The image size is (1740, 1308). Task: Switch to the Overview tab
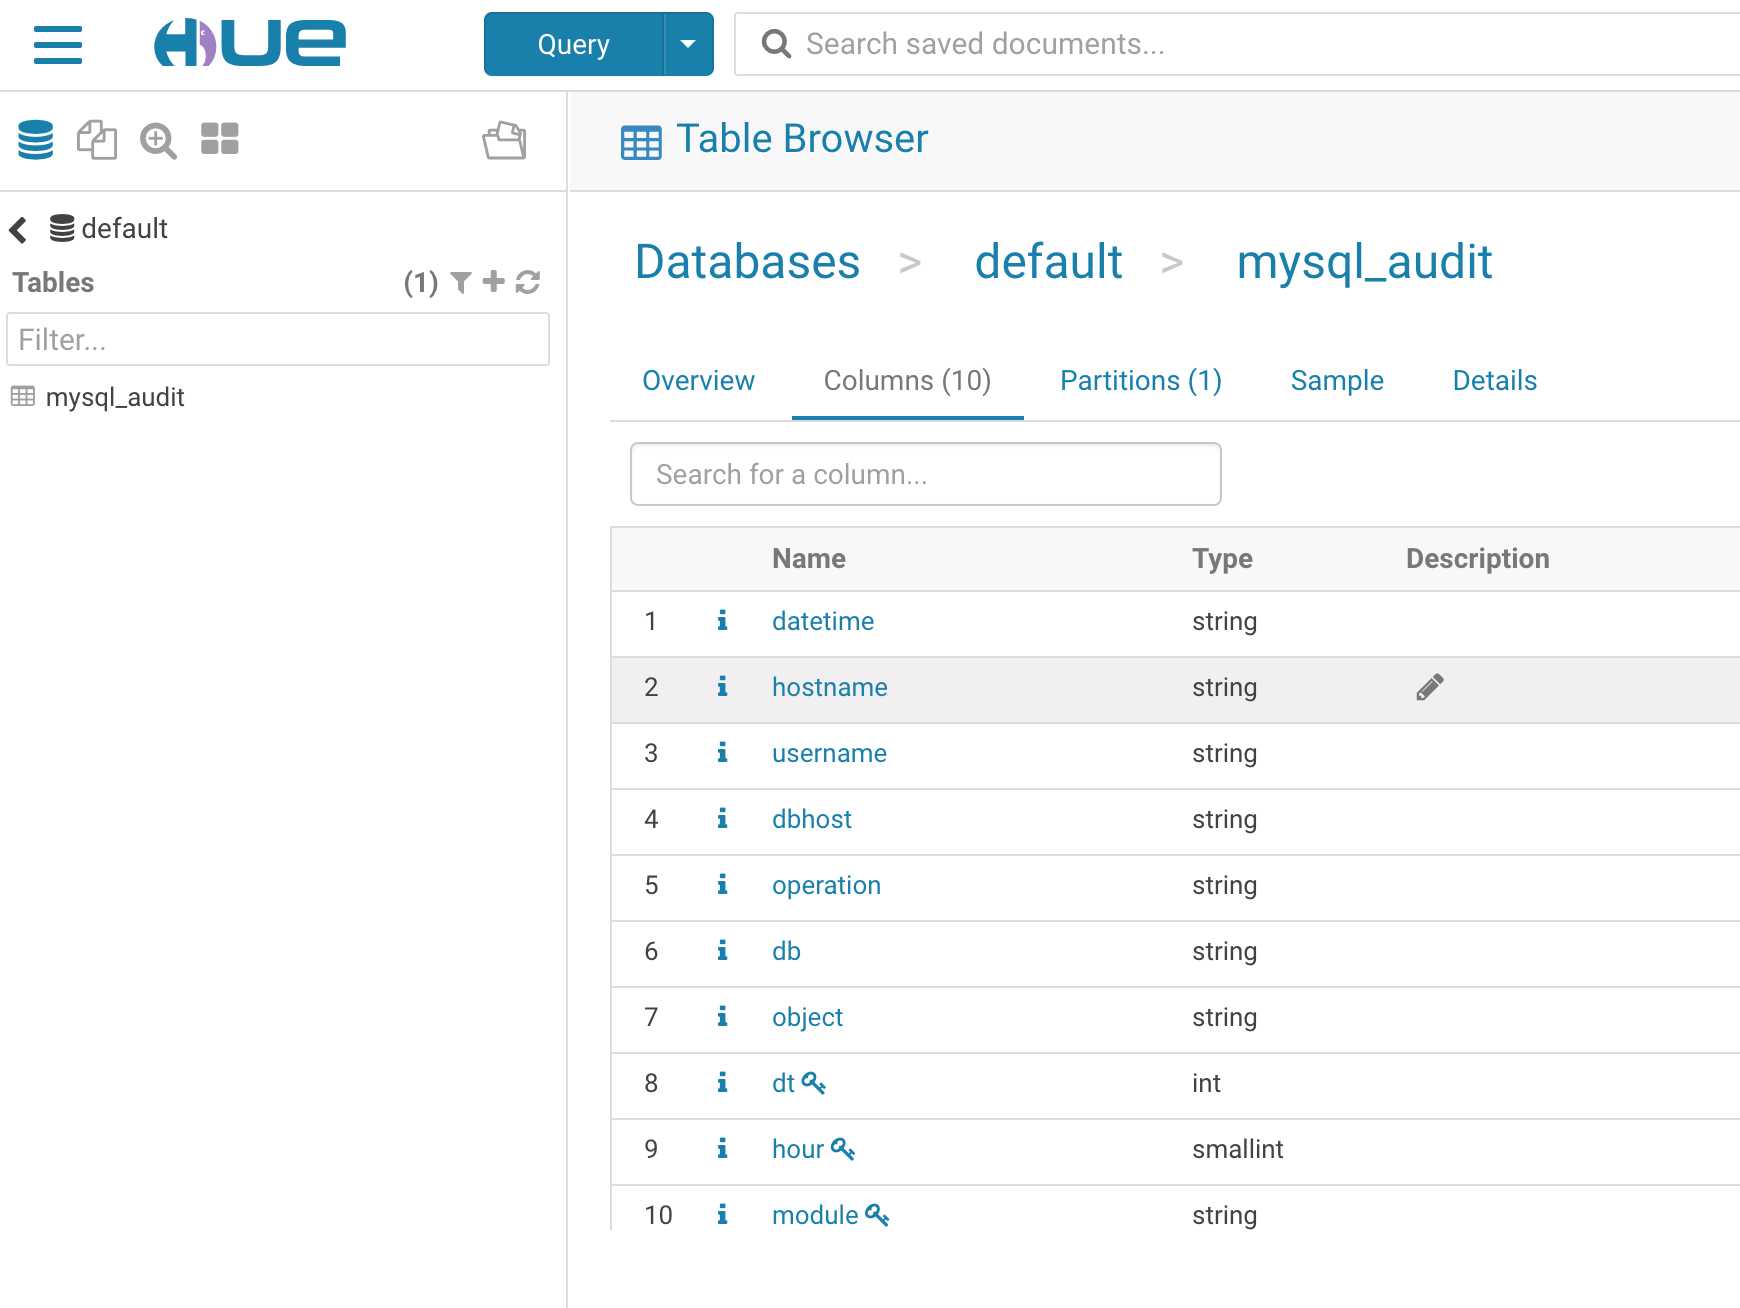698,381
